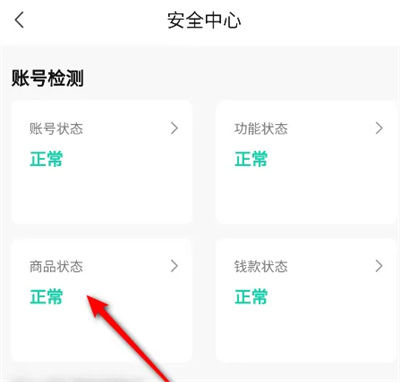This screenshot has width=400, height=382.
Task: Tap the blank space below 正常 in 账号状态 card
Action: [x=102, y=195]
